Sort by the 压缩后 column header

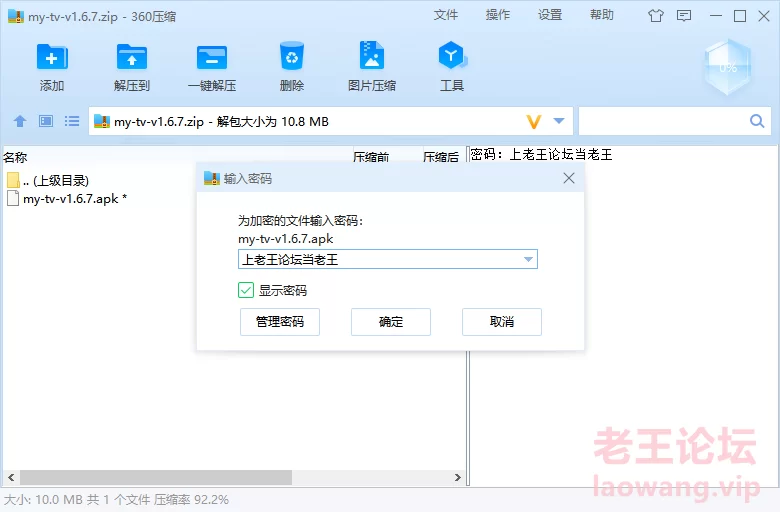[x=441, y=157]
